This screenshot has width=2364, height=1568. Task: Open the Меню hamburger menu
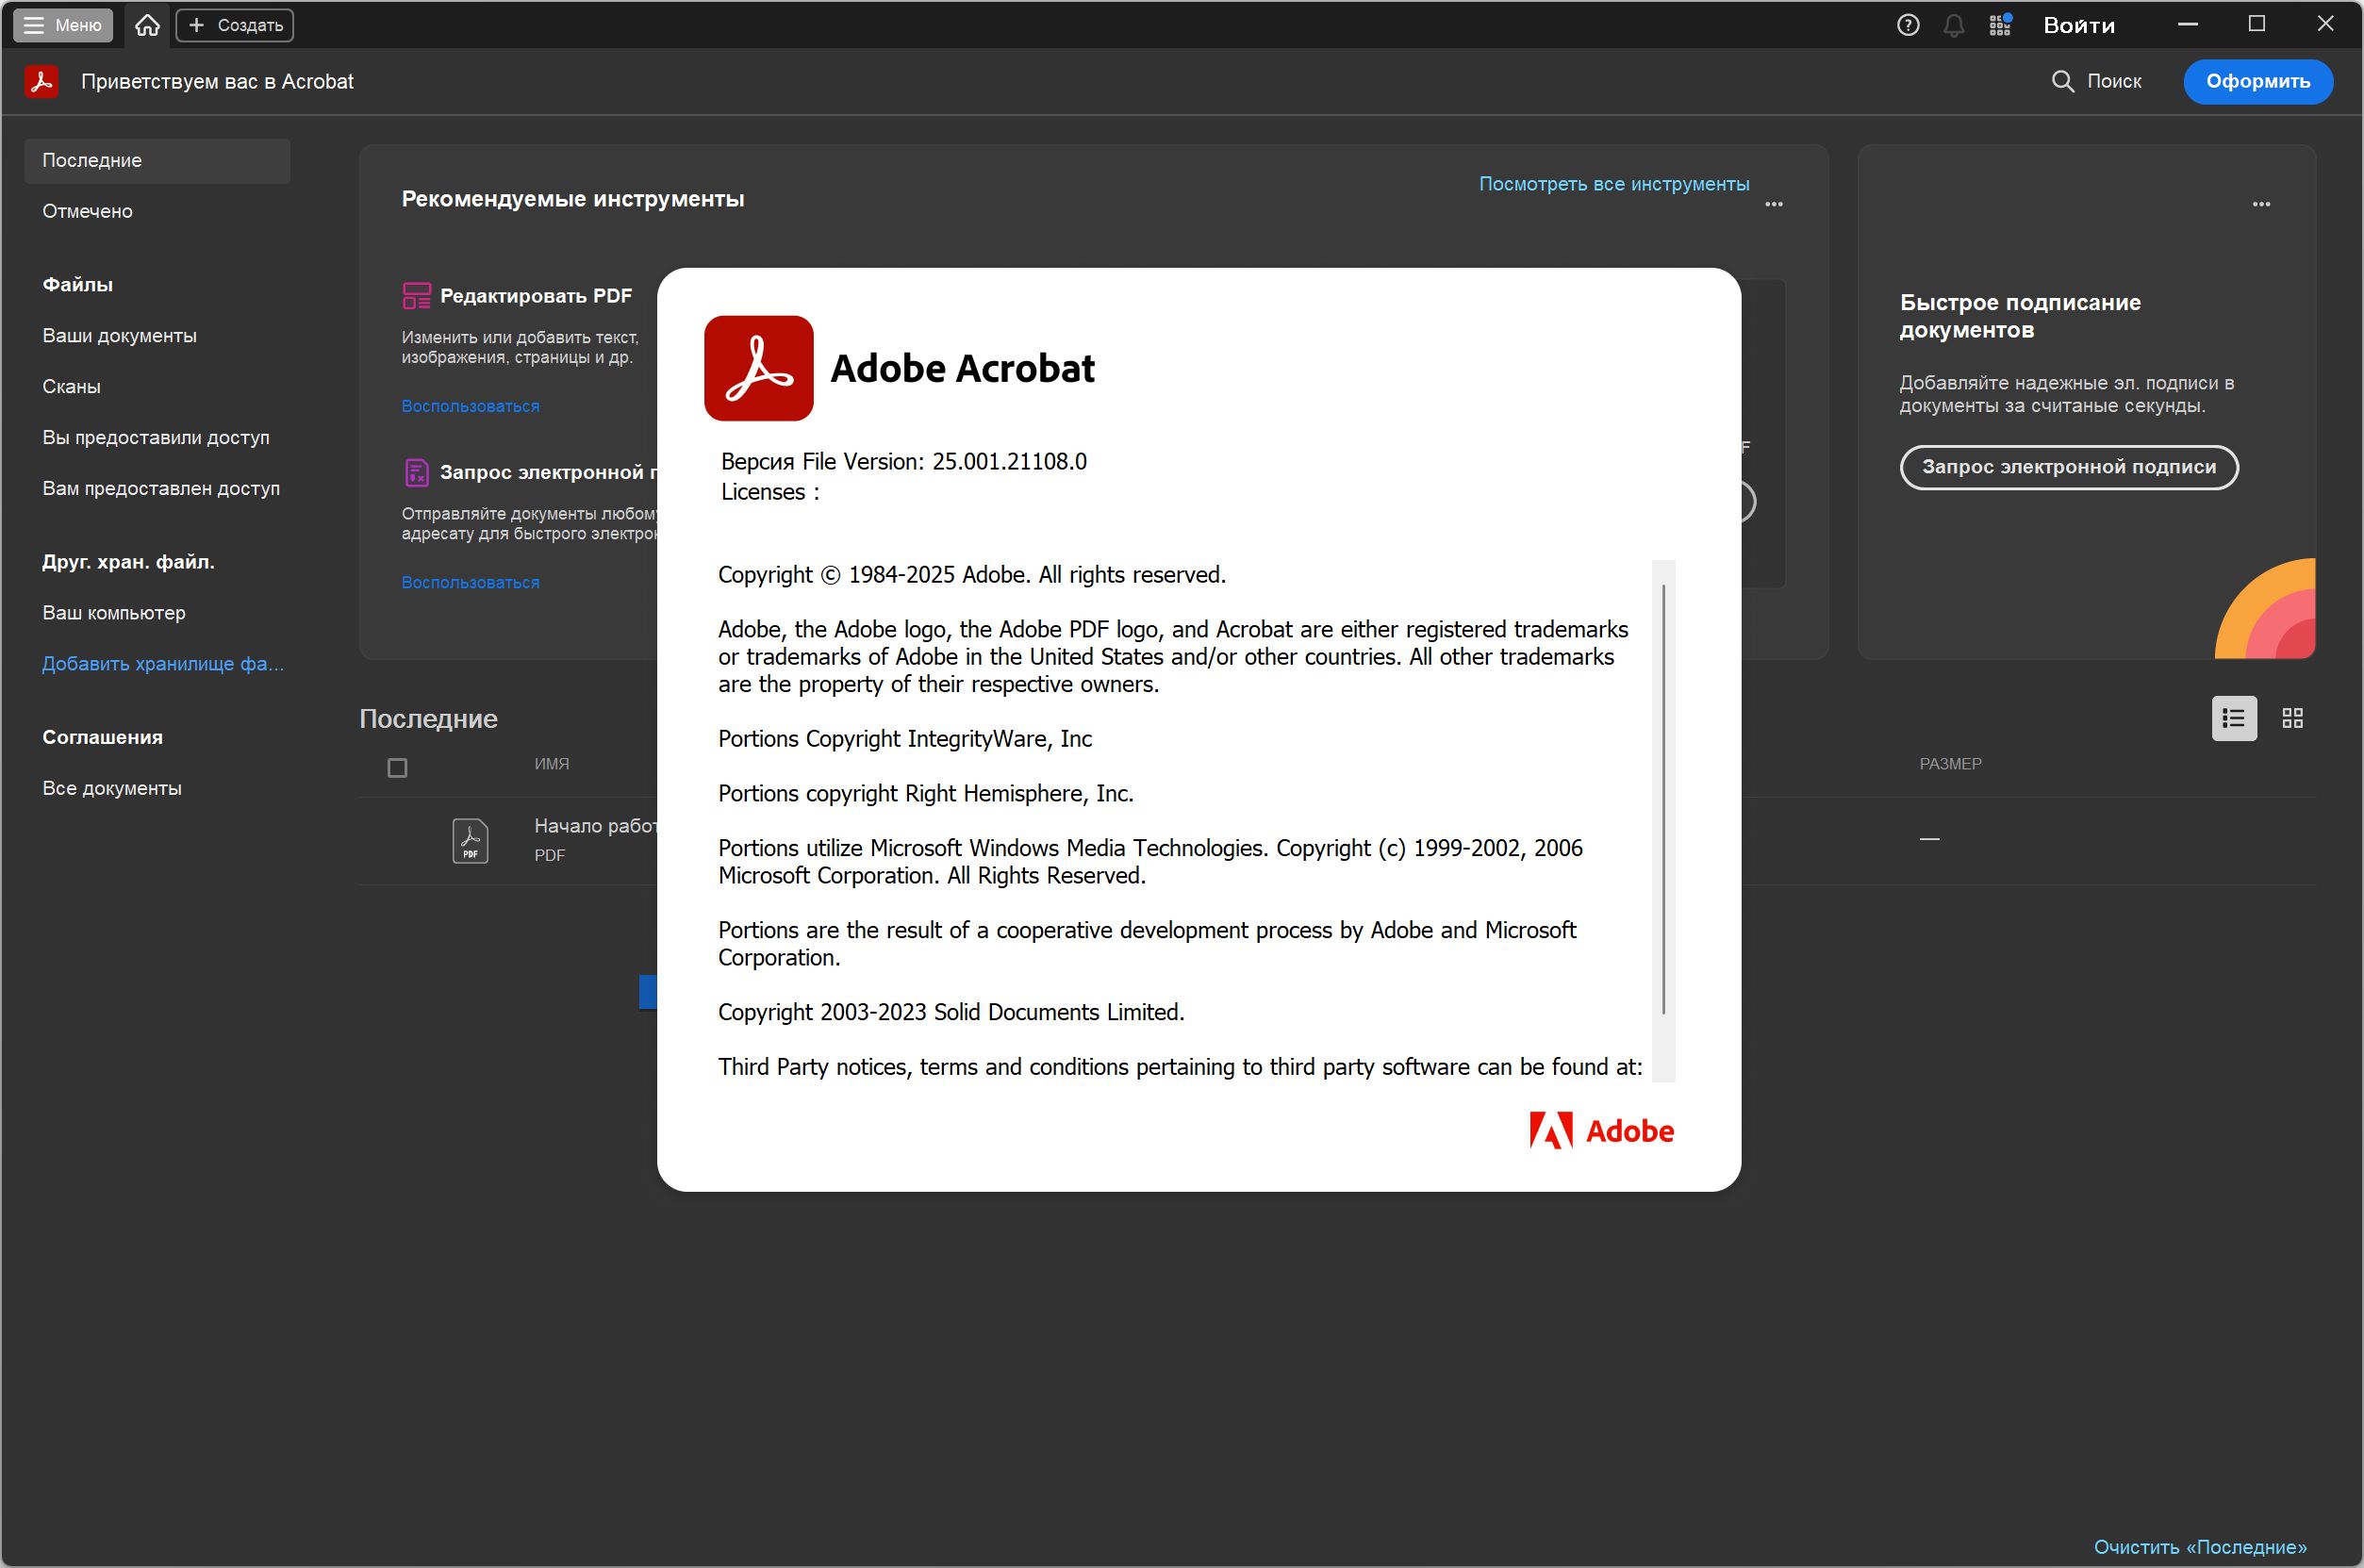pyautogui.click(x=62, y=25)
